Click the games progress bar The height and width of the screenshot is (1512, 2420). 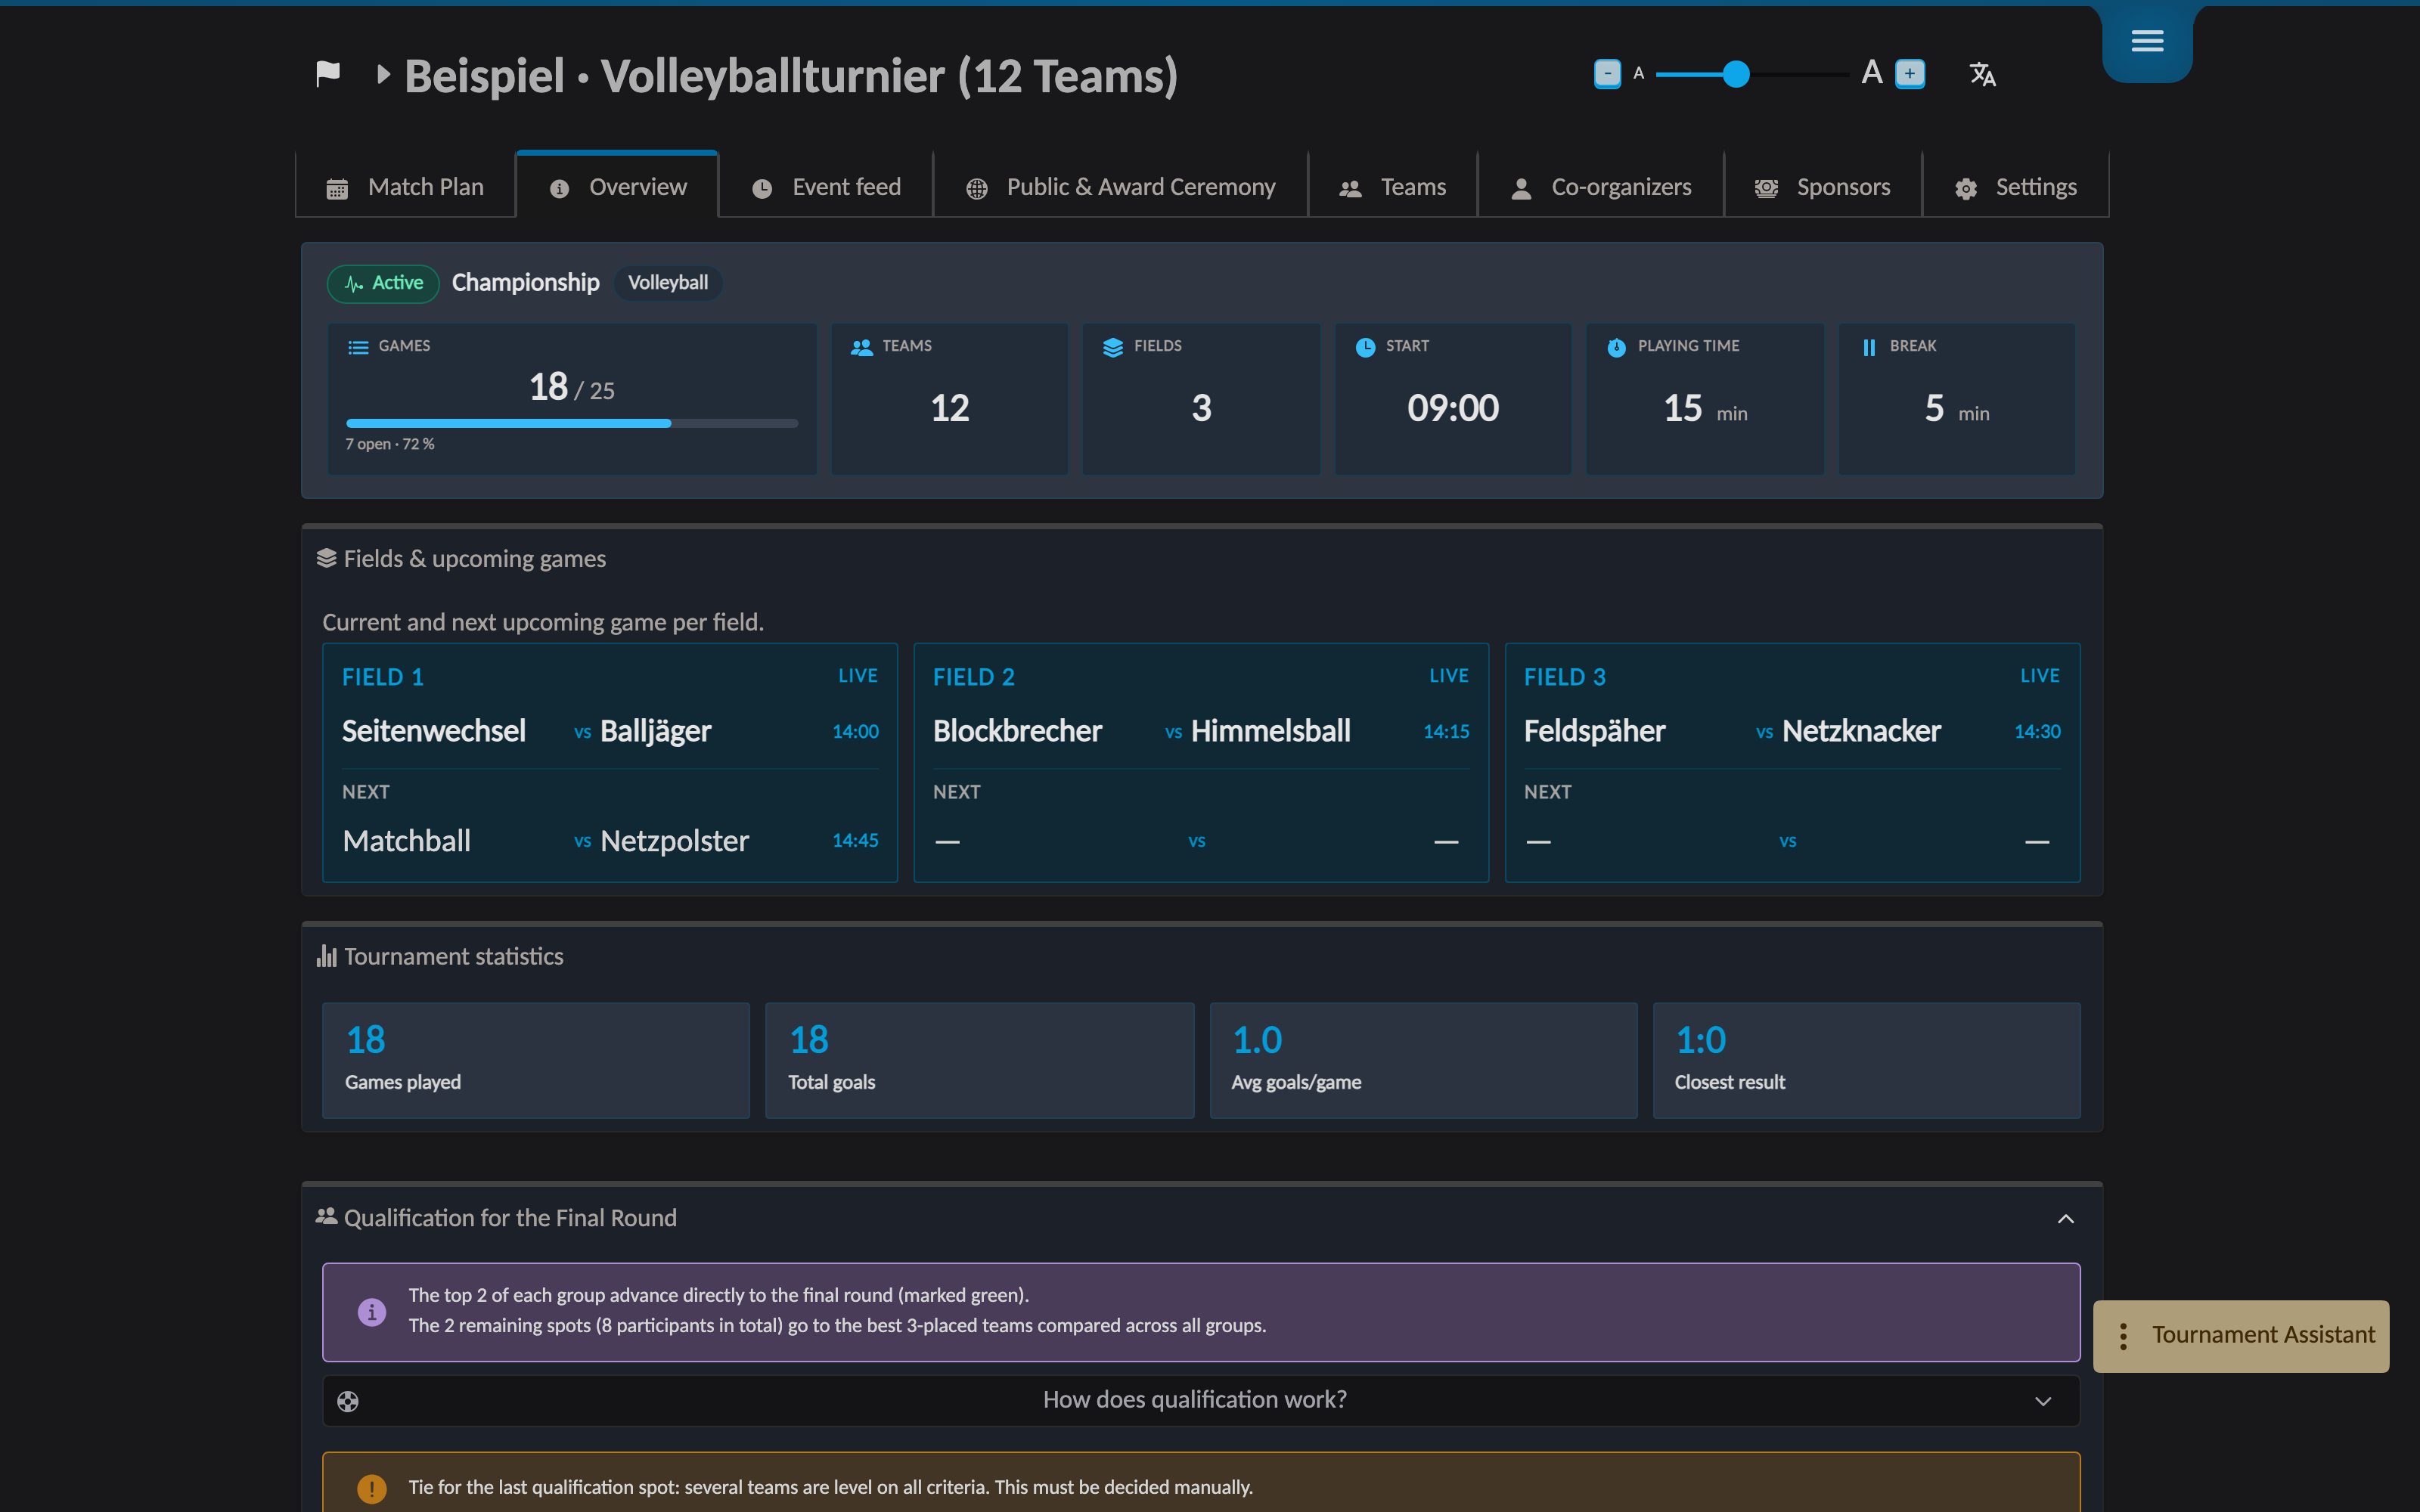click(x=572, y=423)
